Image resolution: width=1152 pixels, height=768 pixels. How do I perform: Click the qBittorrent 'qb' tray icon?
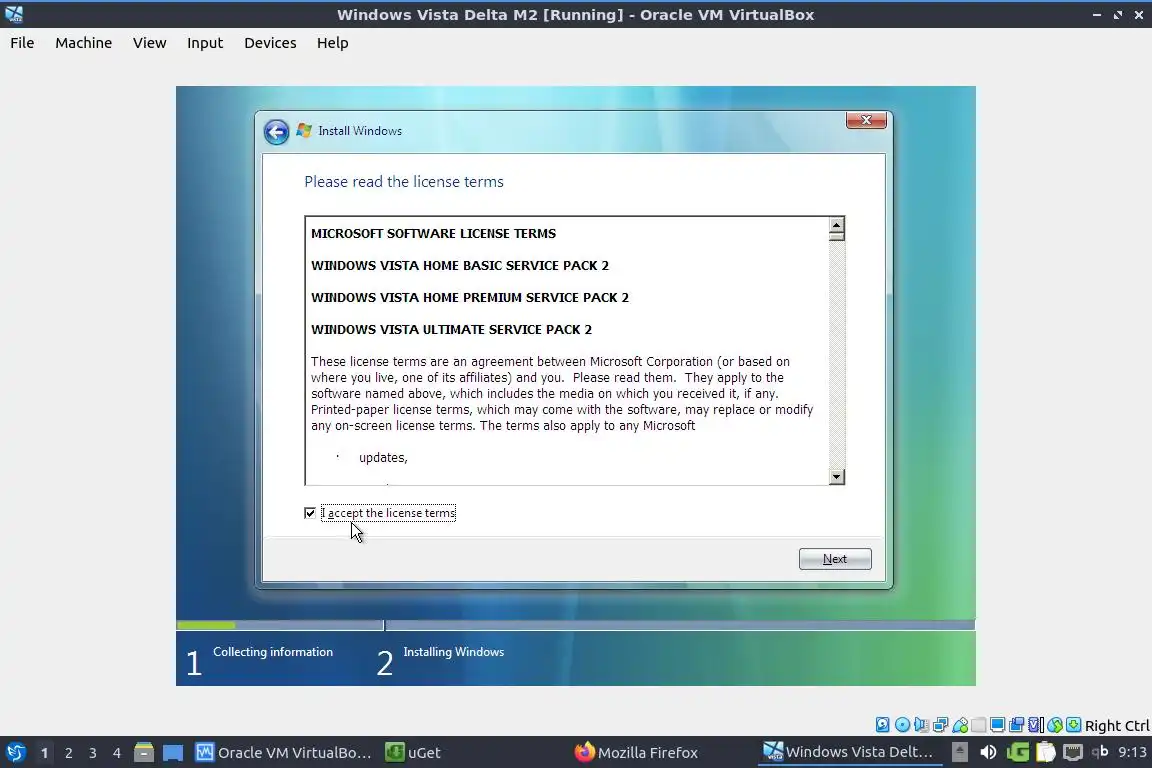(x=1100, y=751)
